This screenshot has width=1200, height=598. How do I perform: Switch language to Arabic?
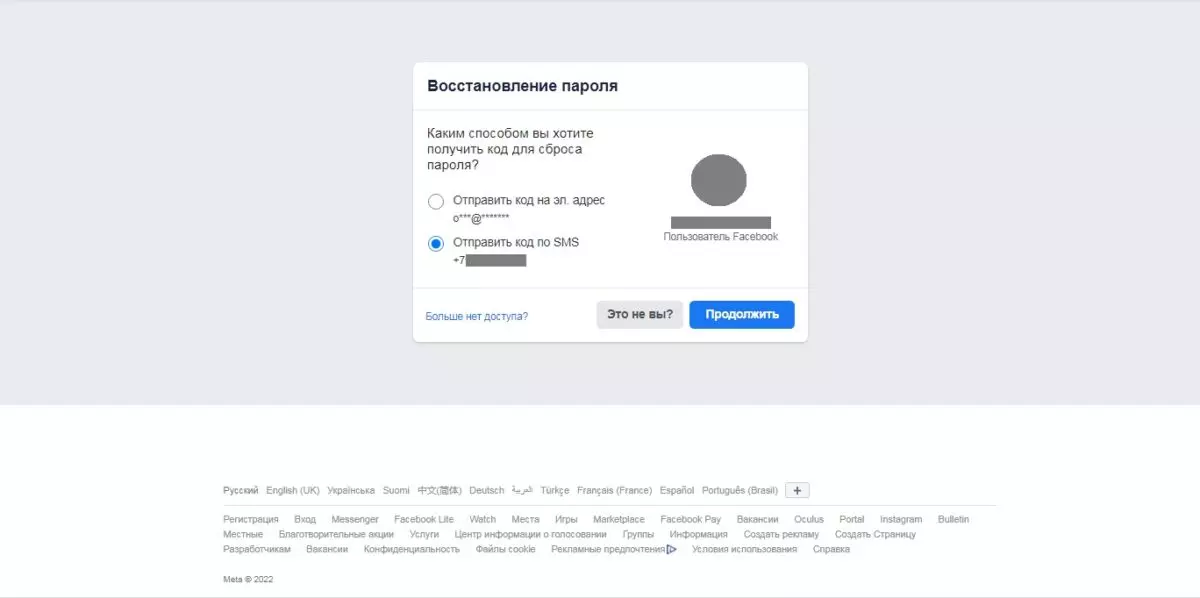522,490
